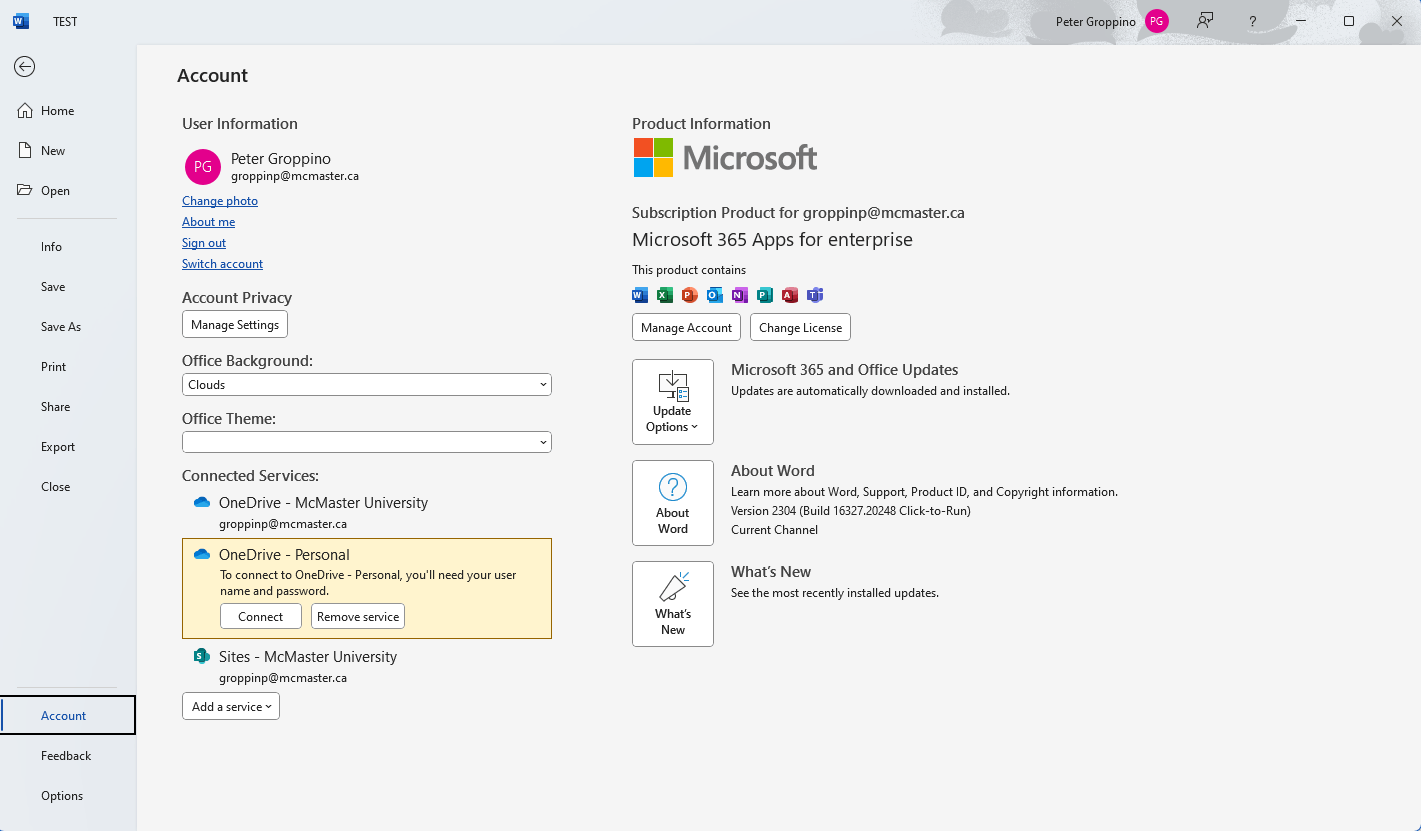Click the Microsoft 365 Apps for enterprise text
This screenshot has width=1421, height=831.
(772, 240)
